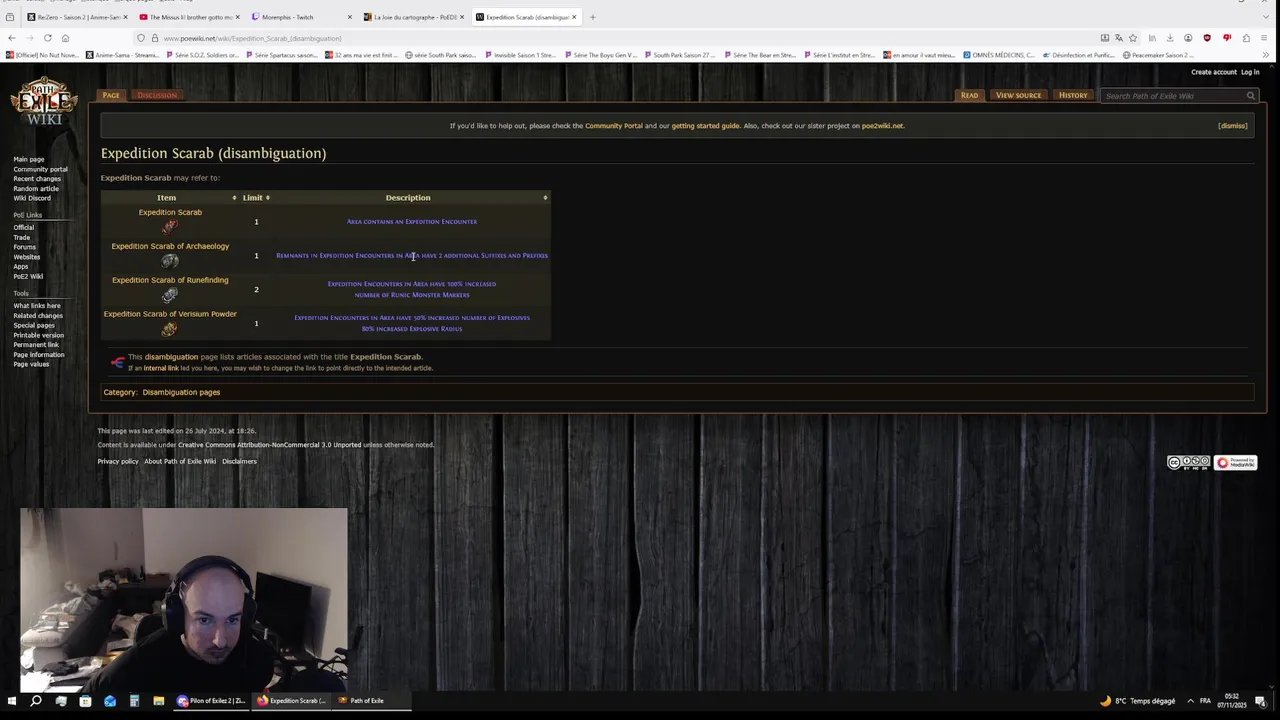This screenshot has width=1280, height=720.
Task: Click the browser back arrow
Action: (11, 38)
